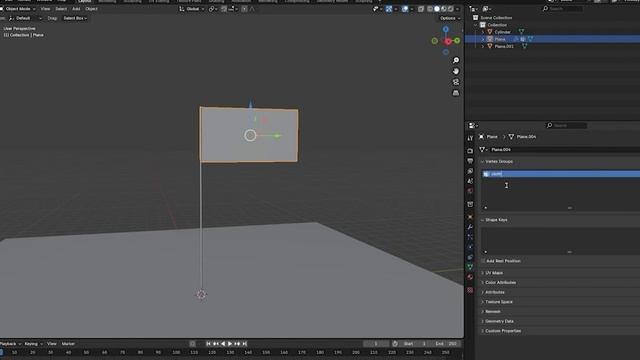The height and width of the screenshot is (360, 640).
Task: Click the outliner search field
Action: (562, 9)
